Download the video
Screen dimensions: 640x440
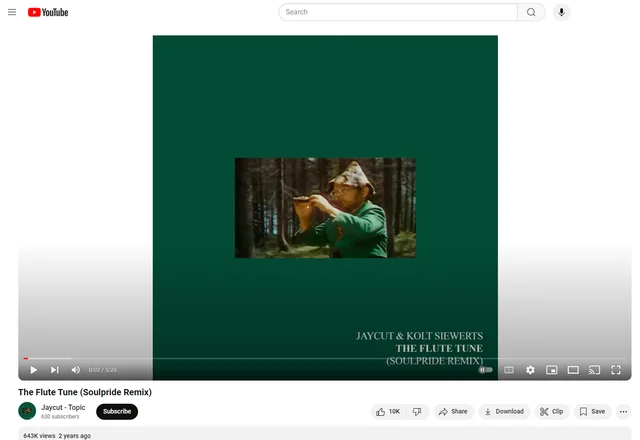[504, 411]
